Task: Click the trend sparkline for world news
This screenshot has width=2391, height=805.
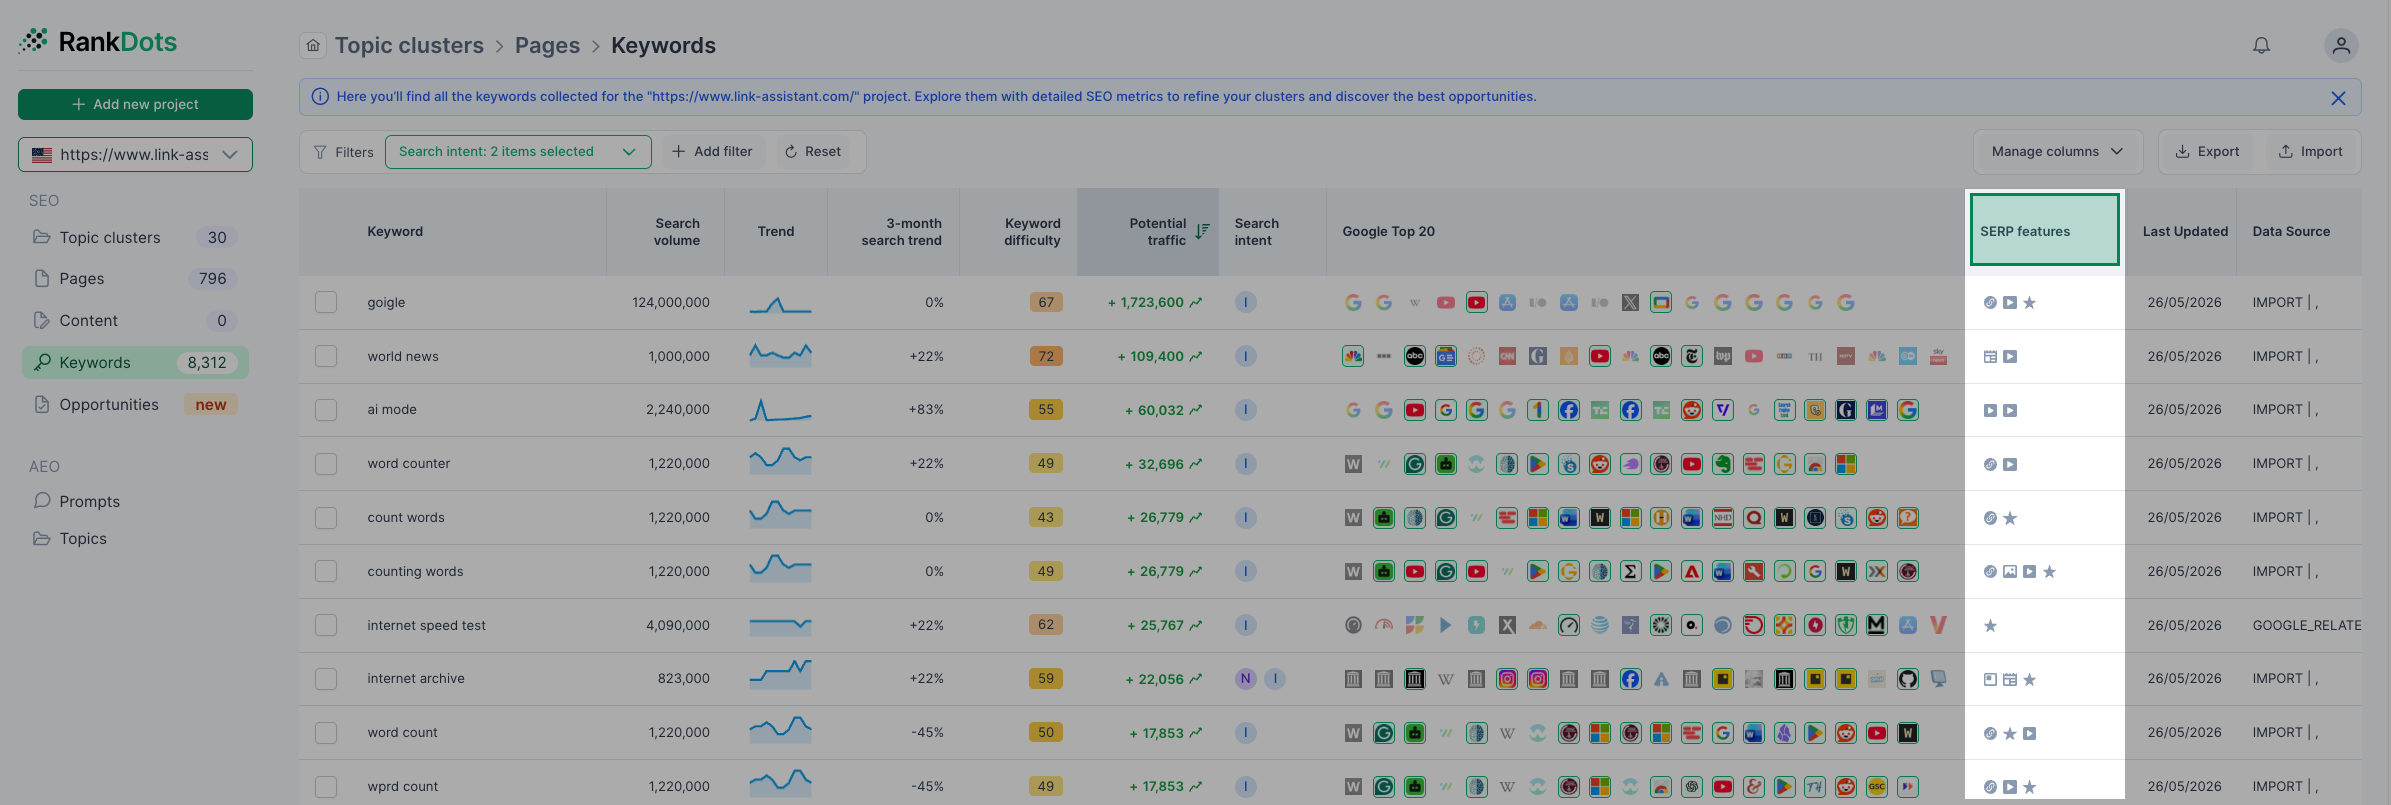Action: [780, 355]
